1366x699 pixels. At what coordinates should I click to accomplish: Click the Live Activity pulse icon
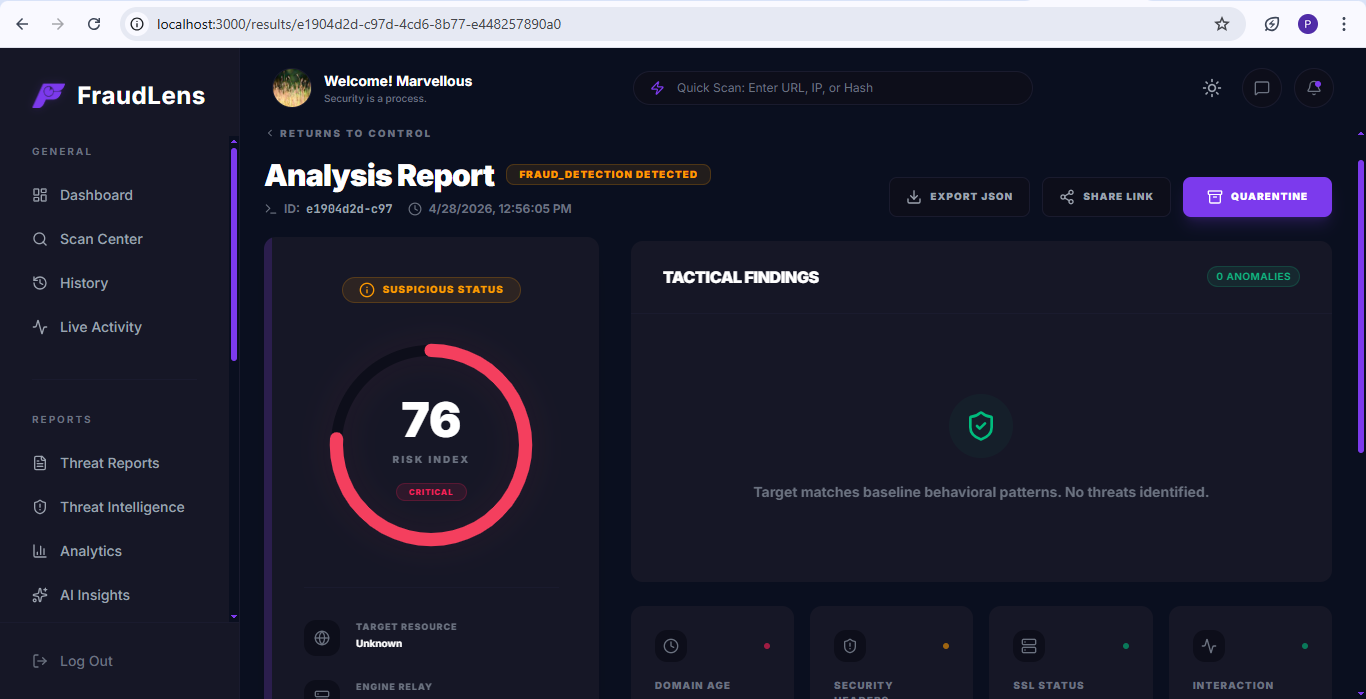click(x=40, y=327)
